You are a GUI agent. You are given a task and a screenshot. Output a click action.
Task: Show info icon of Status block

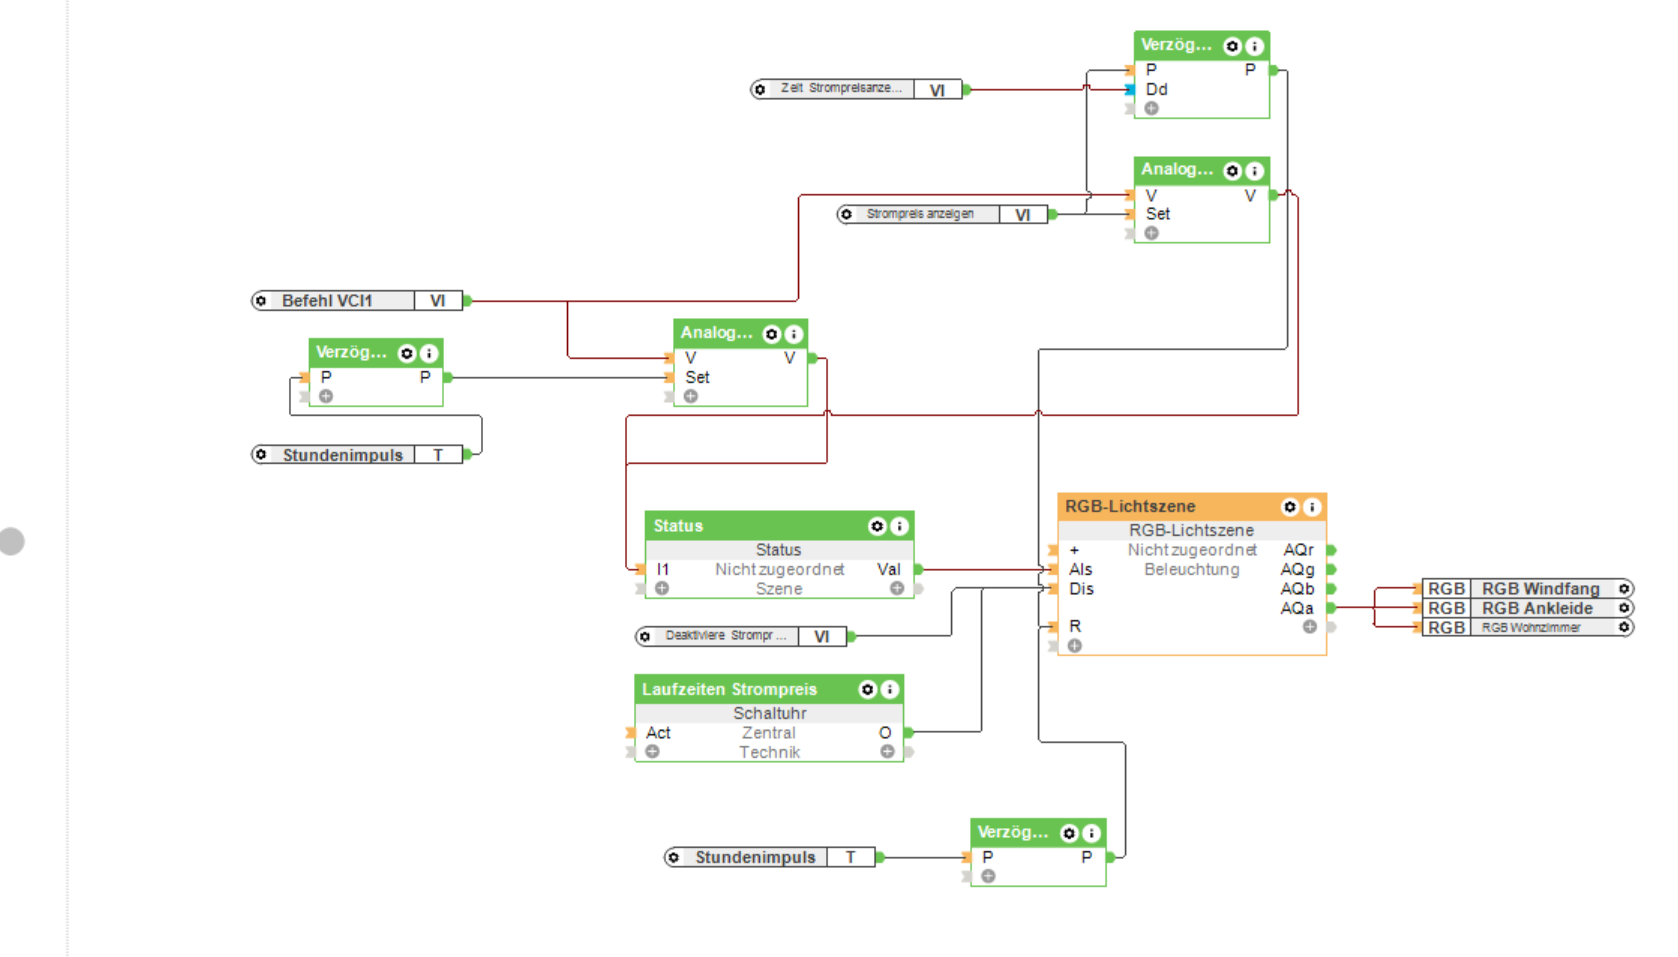(899, 526)
